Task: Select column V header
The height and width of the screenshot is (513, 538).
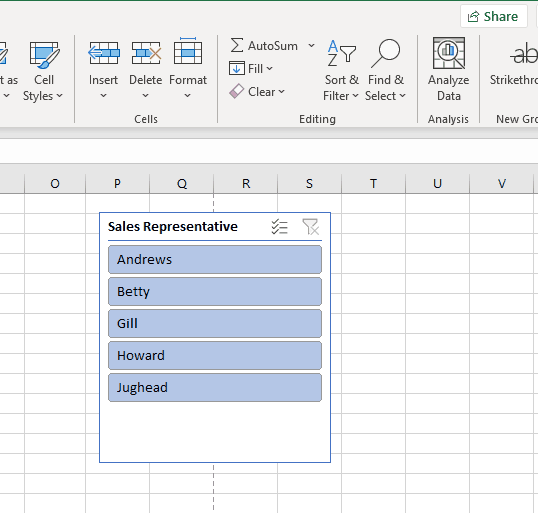Action: [x=502, y=184]
